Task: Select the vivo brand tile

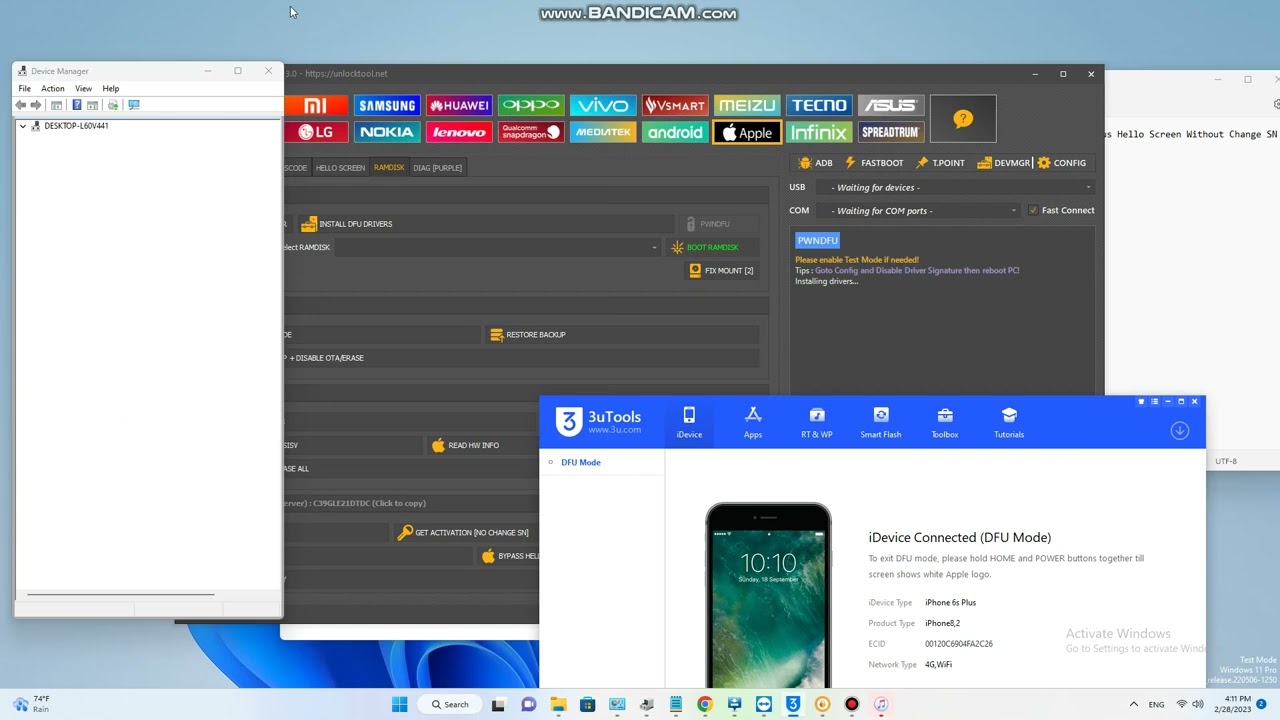Action: [603, 105]
